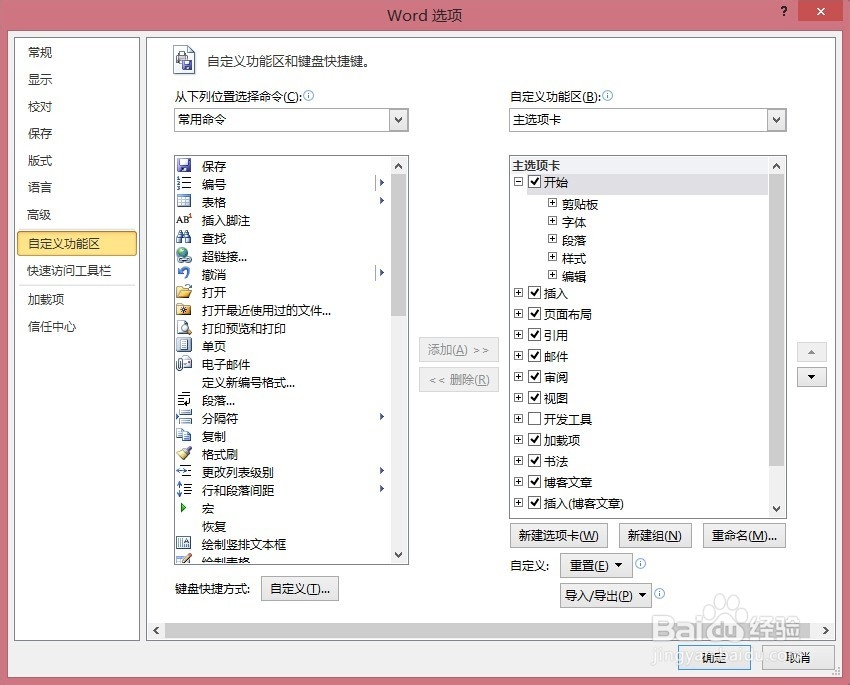
Task: Enable the 开发工具 tab checkbox
Action: tap(536, 420)
